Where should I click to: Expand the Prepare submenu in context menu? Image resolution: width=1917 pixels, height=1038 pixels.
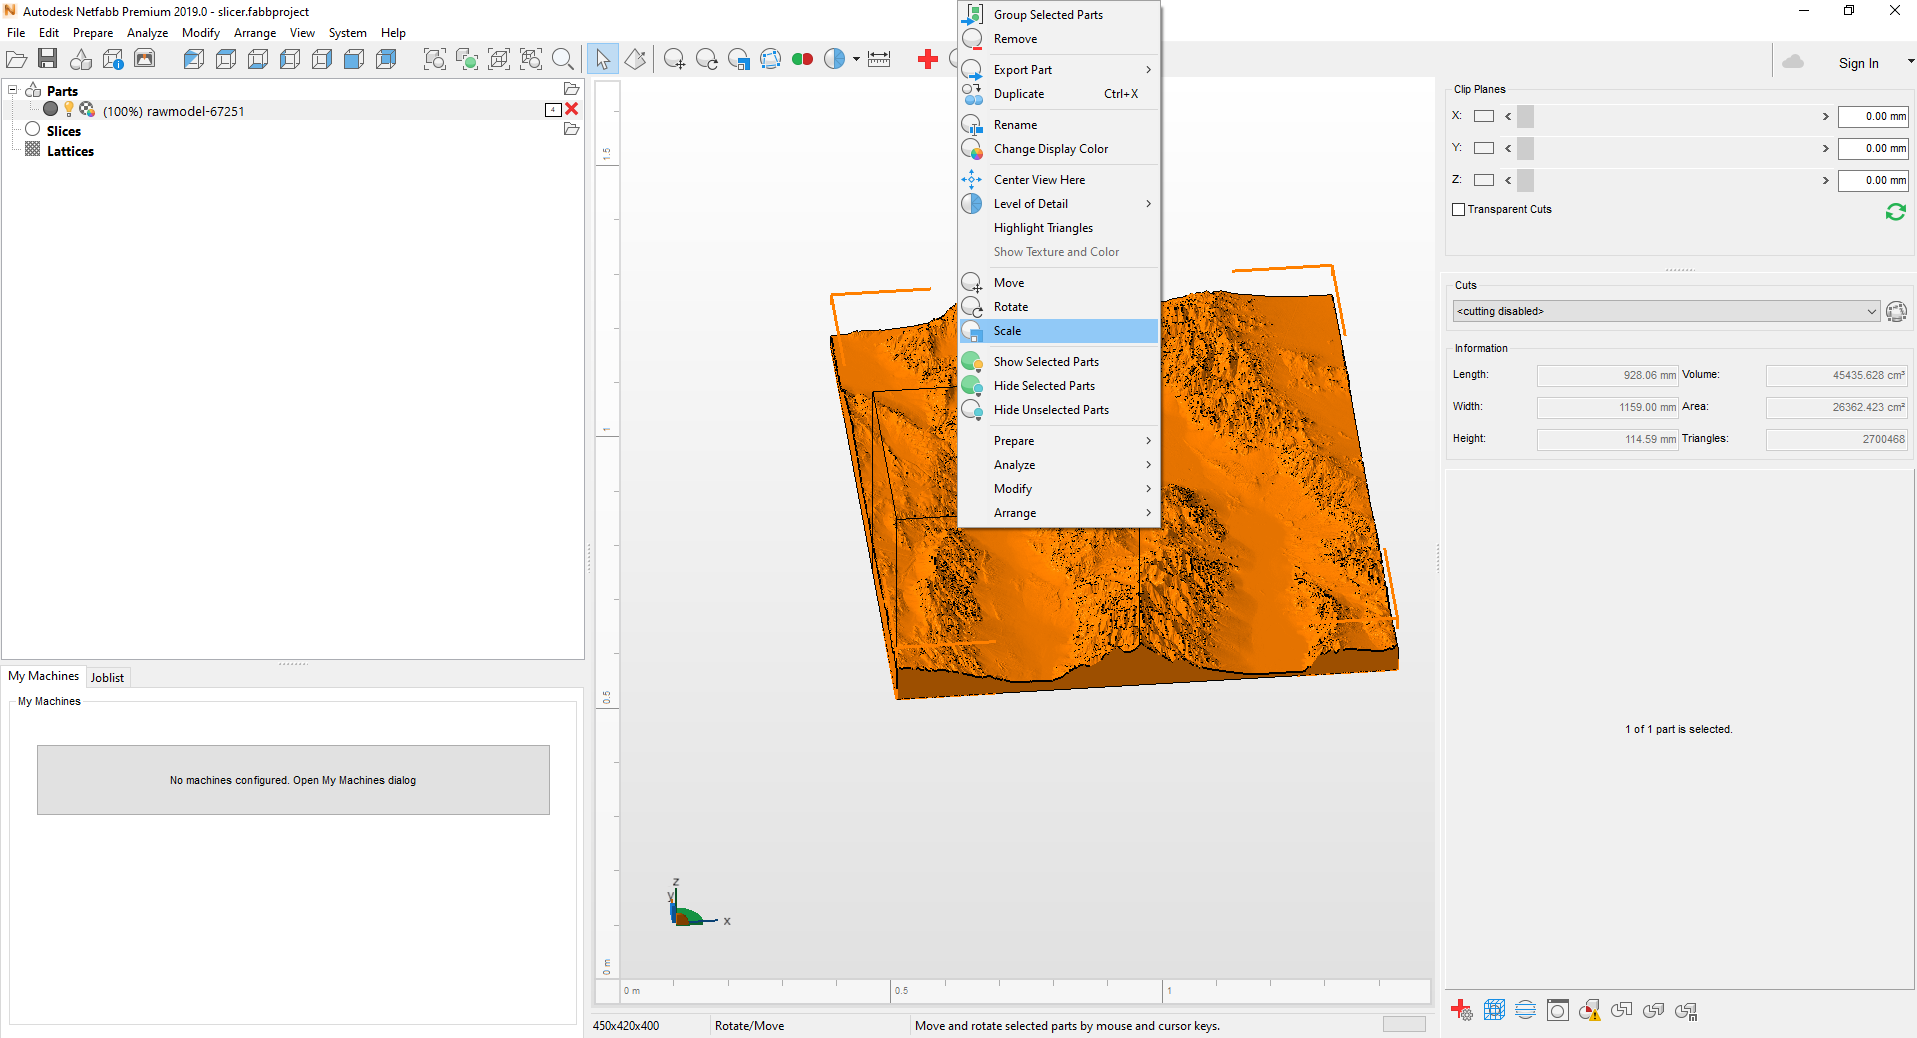1059,441
